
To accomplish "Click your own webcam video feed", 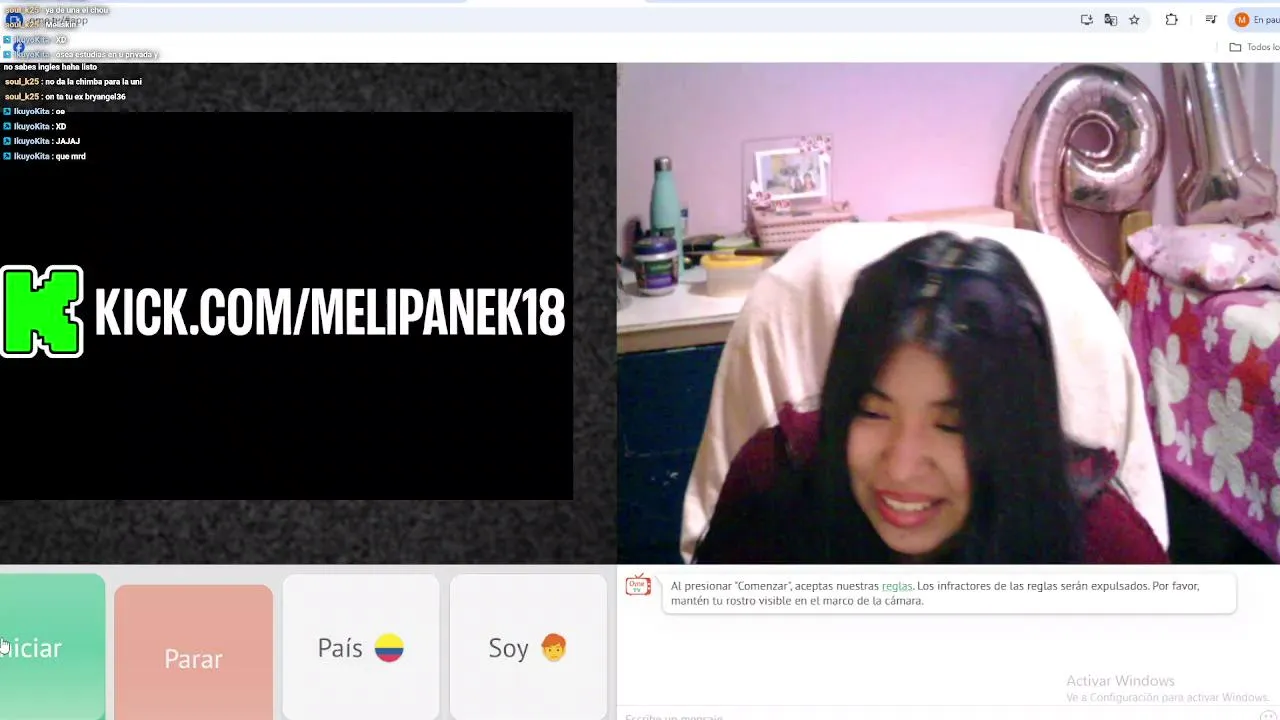I will pyautogui.click(x=948, y=313).
